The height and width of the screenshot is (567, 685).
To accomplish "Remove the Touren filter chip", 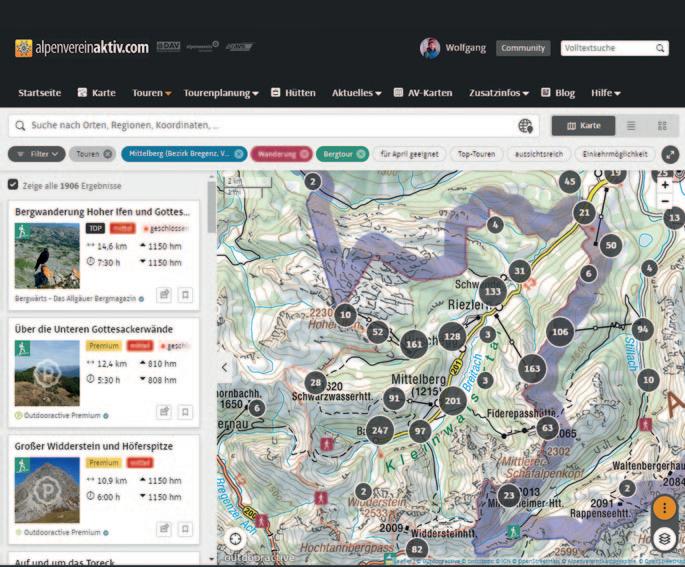I will click(107, 154).
